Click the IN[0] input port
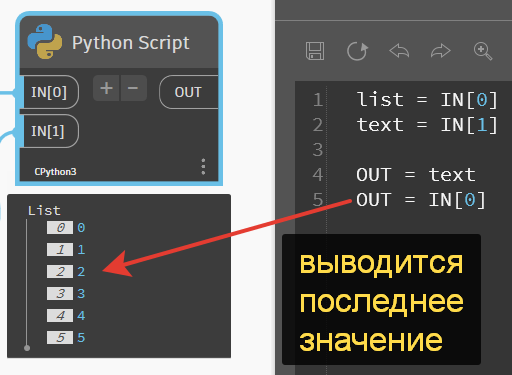This screenshot has height=375, width=512. click(x=49, y=92)
